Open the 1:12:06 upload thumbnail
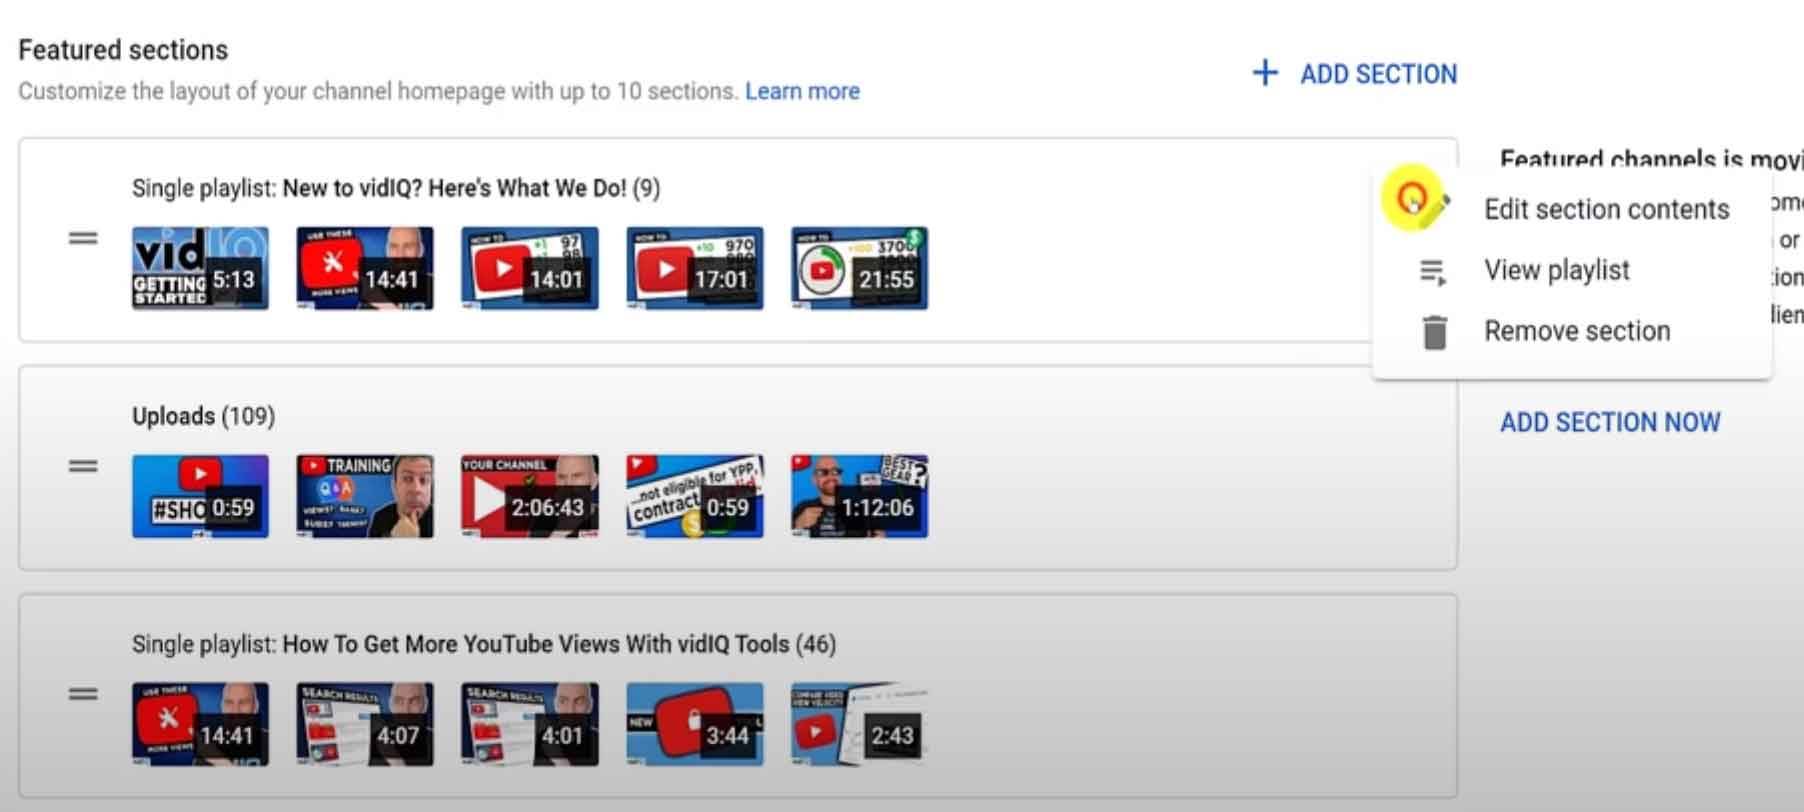The width and height of the screenshot is (1804, 812). tap(859, 496)
